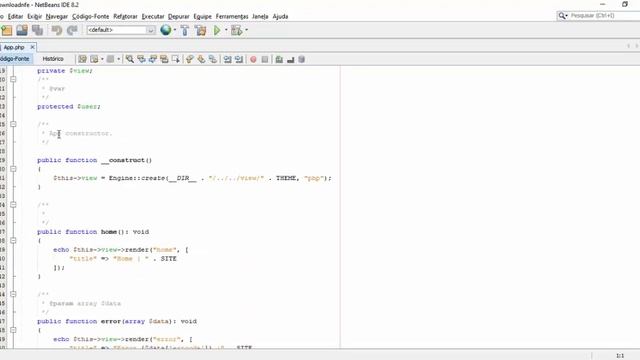
Task: Click the Uncomment icon in editor toolbar
Action: point(291,60)
